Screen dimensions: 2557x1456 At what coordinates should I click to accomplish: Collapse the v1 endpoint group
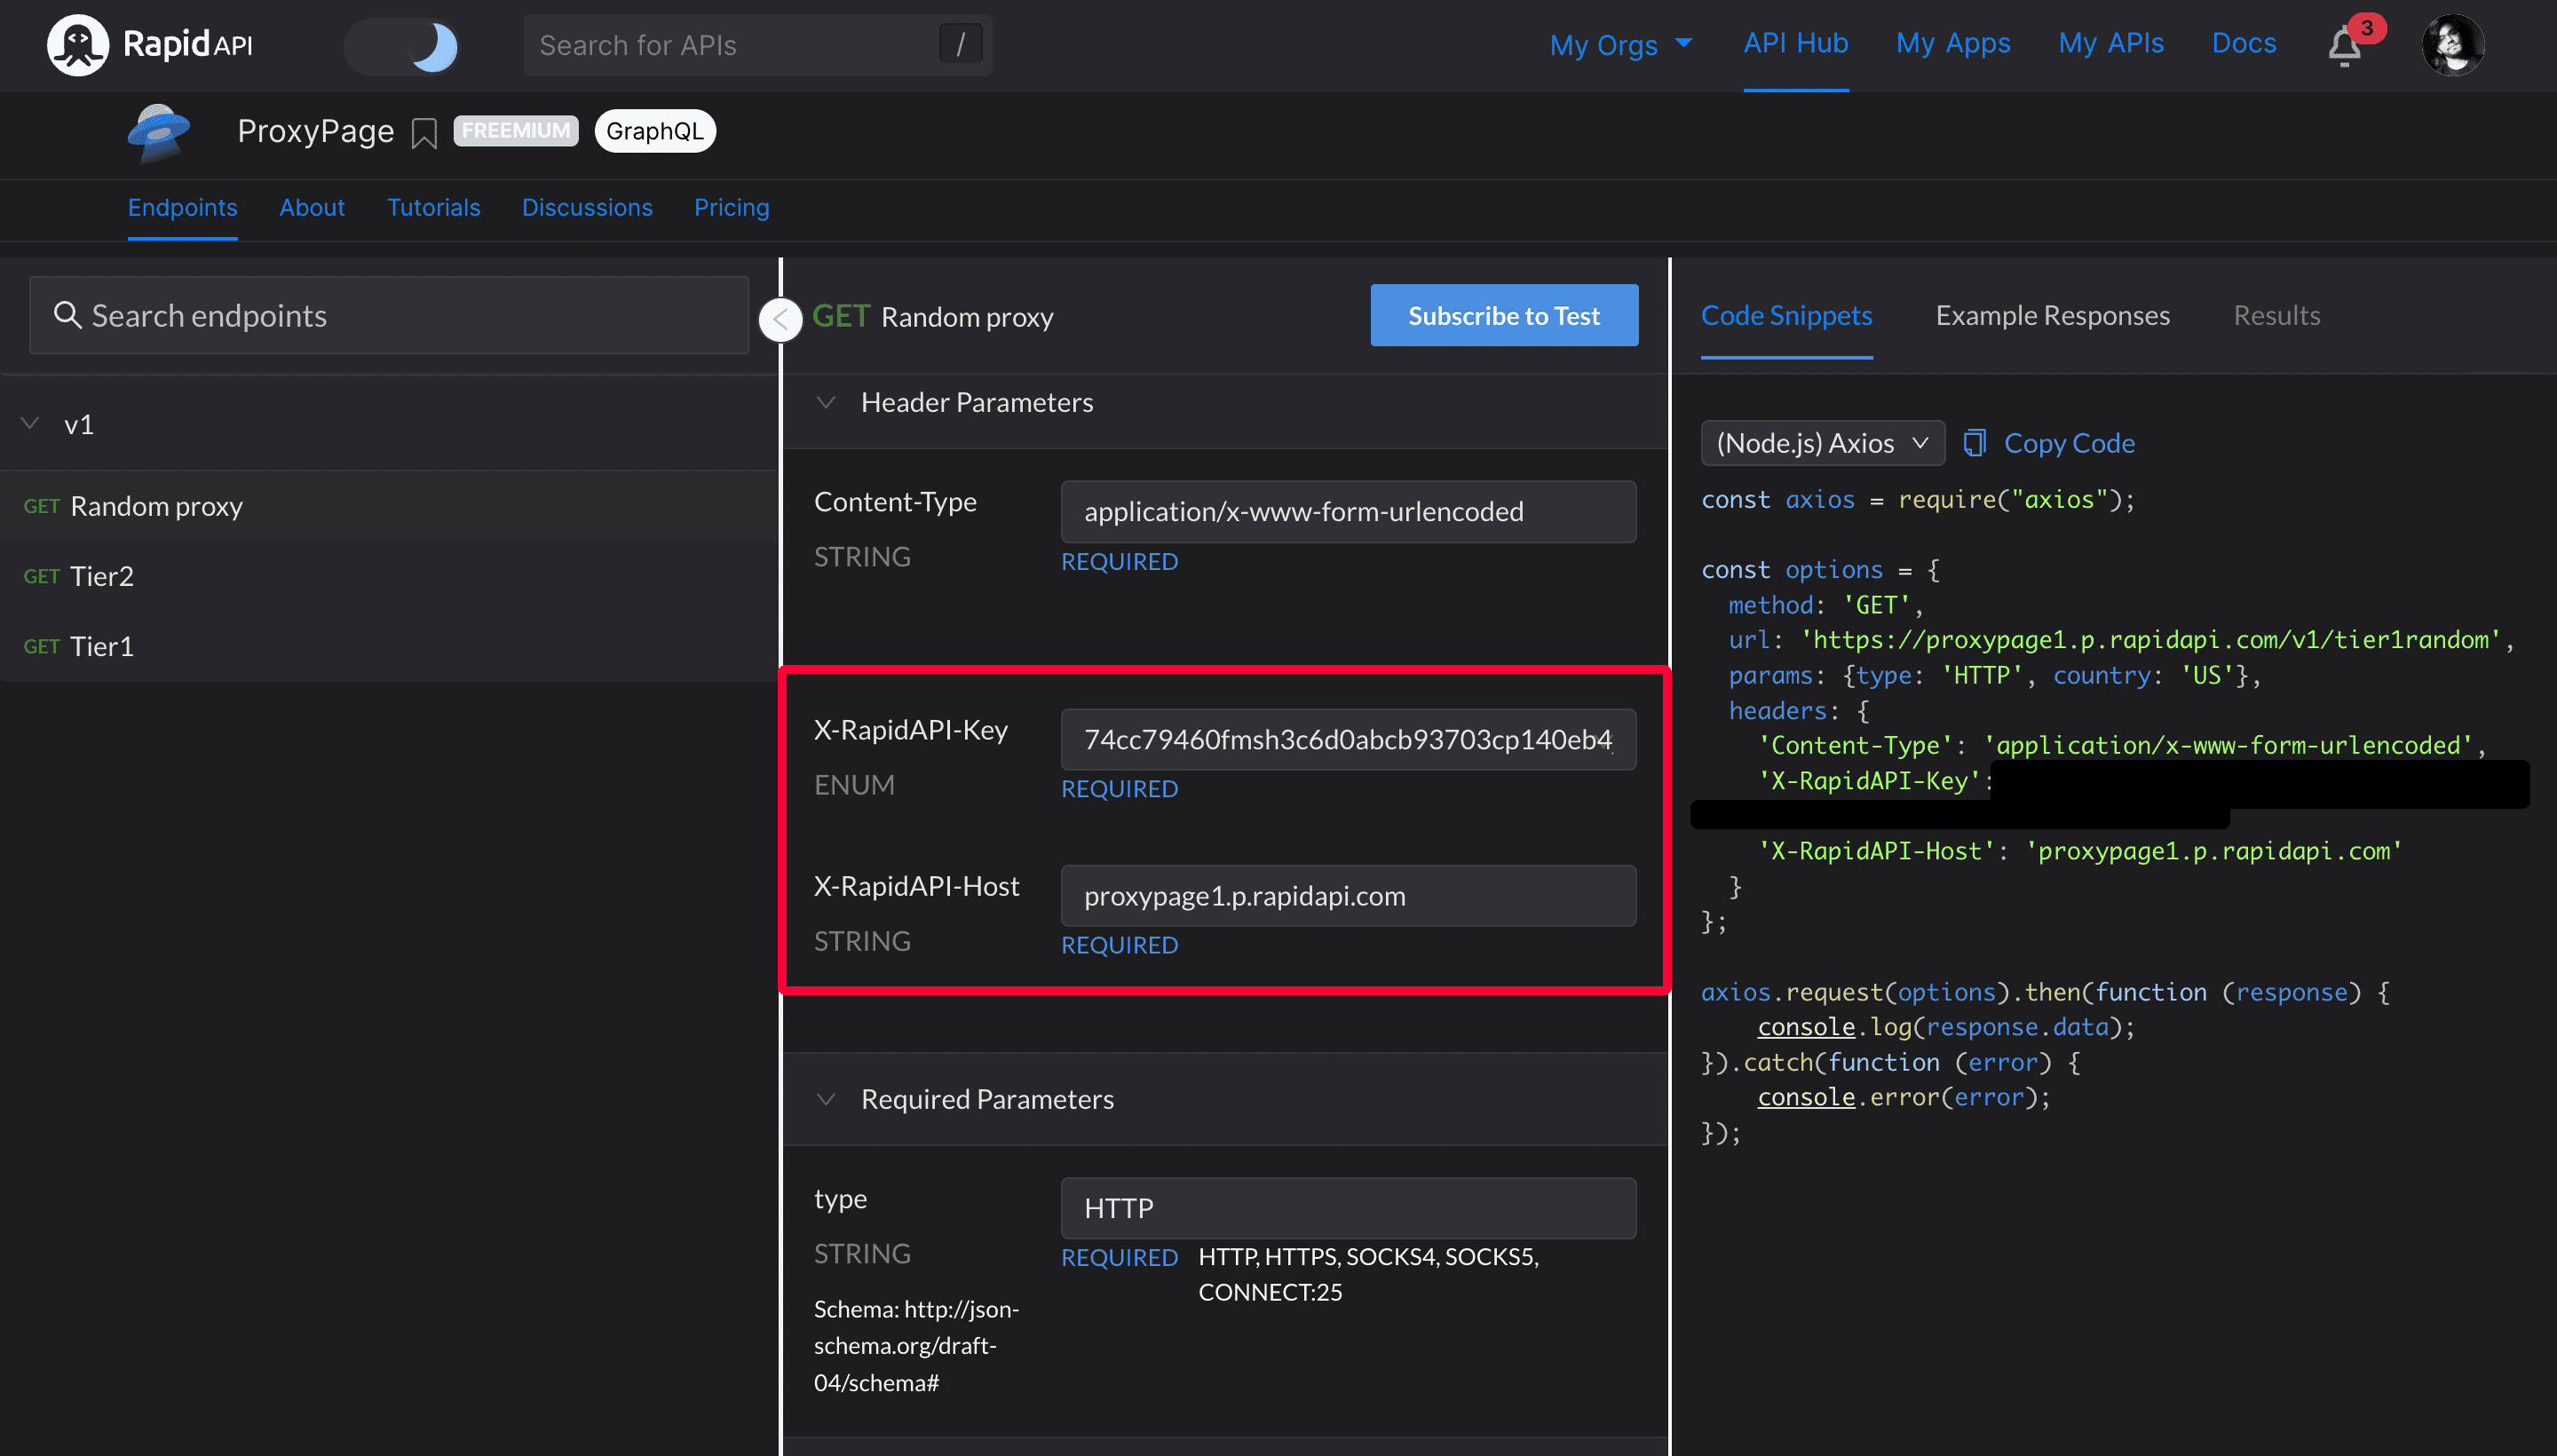pos(31,424)
